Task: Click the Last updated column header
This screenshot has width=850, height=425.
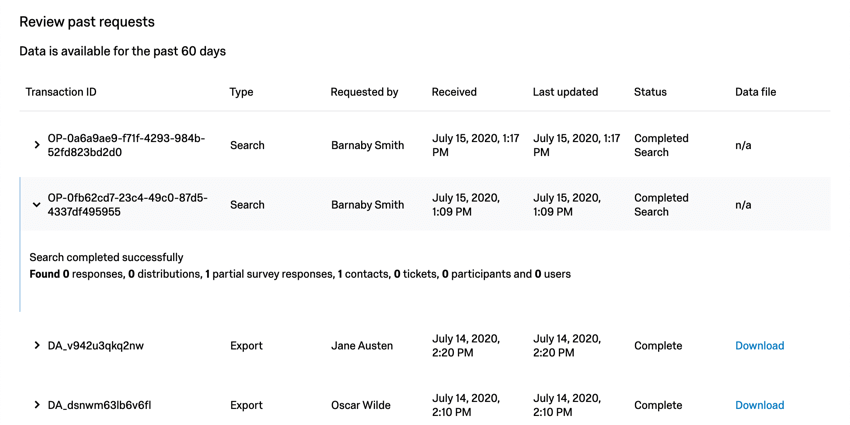Action: pos(565,92)
